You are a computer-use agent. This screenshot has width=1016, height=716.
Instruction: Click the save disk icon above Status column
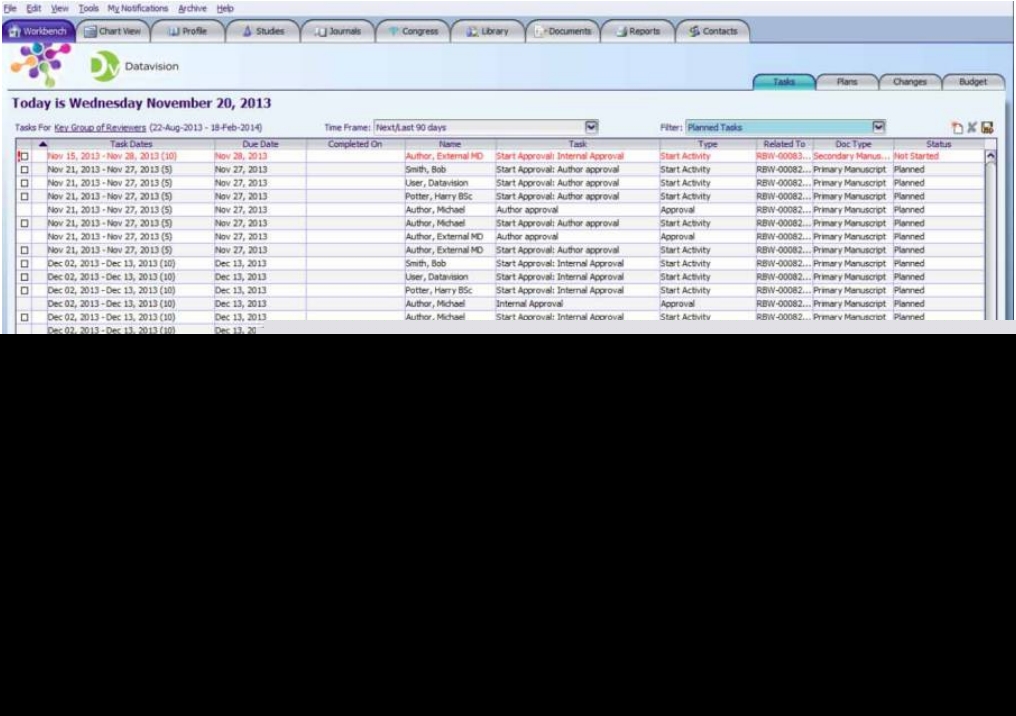[987, 128]
